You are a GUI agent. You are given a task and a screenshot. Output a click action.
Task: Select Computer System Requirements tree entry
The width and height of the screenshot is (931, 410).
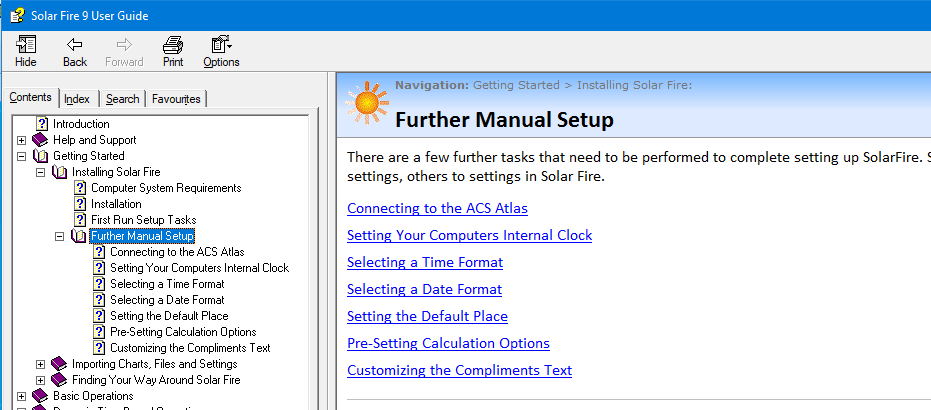tap(166, 188)
